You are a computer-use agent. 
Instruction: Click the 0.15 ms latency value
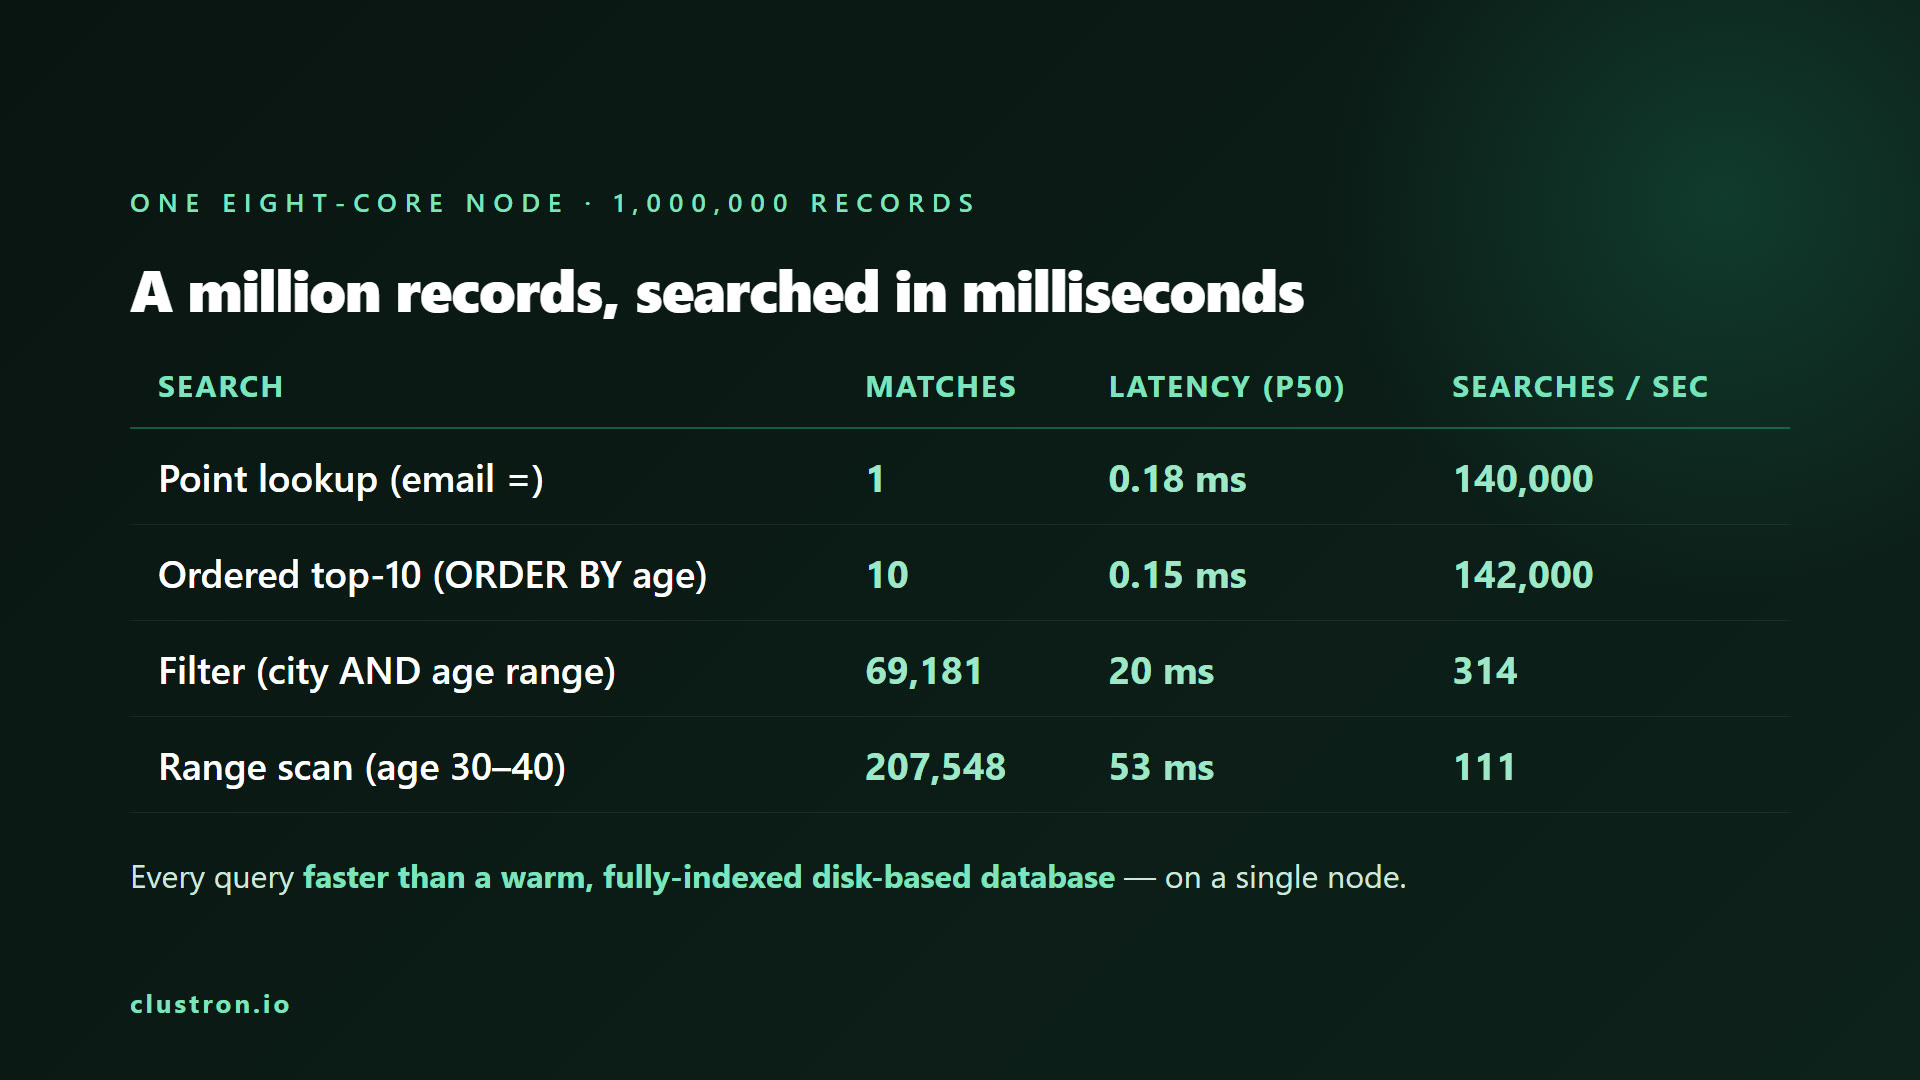[x=1177, y=576]
